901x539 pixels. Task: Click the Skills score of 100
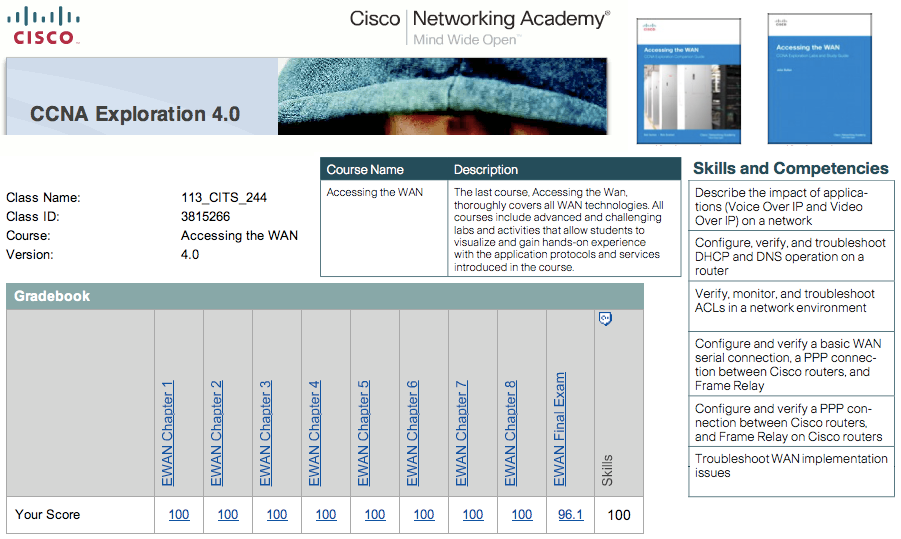click(x=619, y=515)
